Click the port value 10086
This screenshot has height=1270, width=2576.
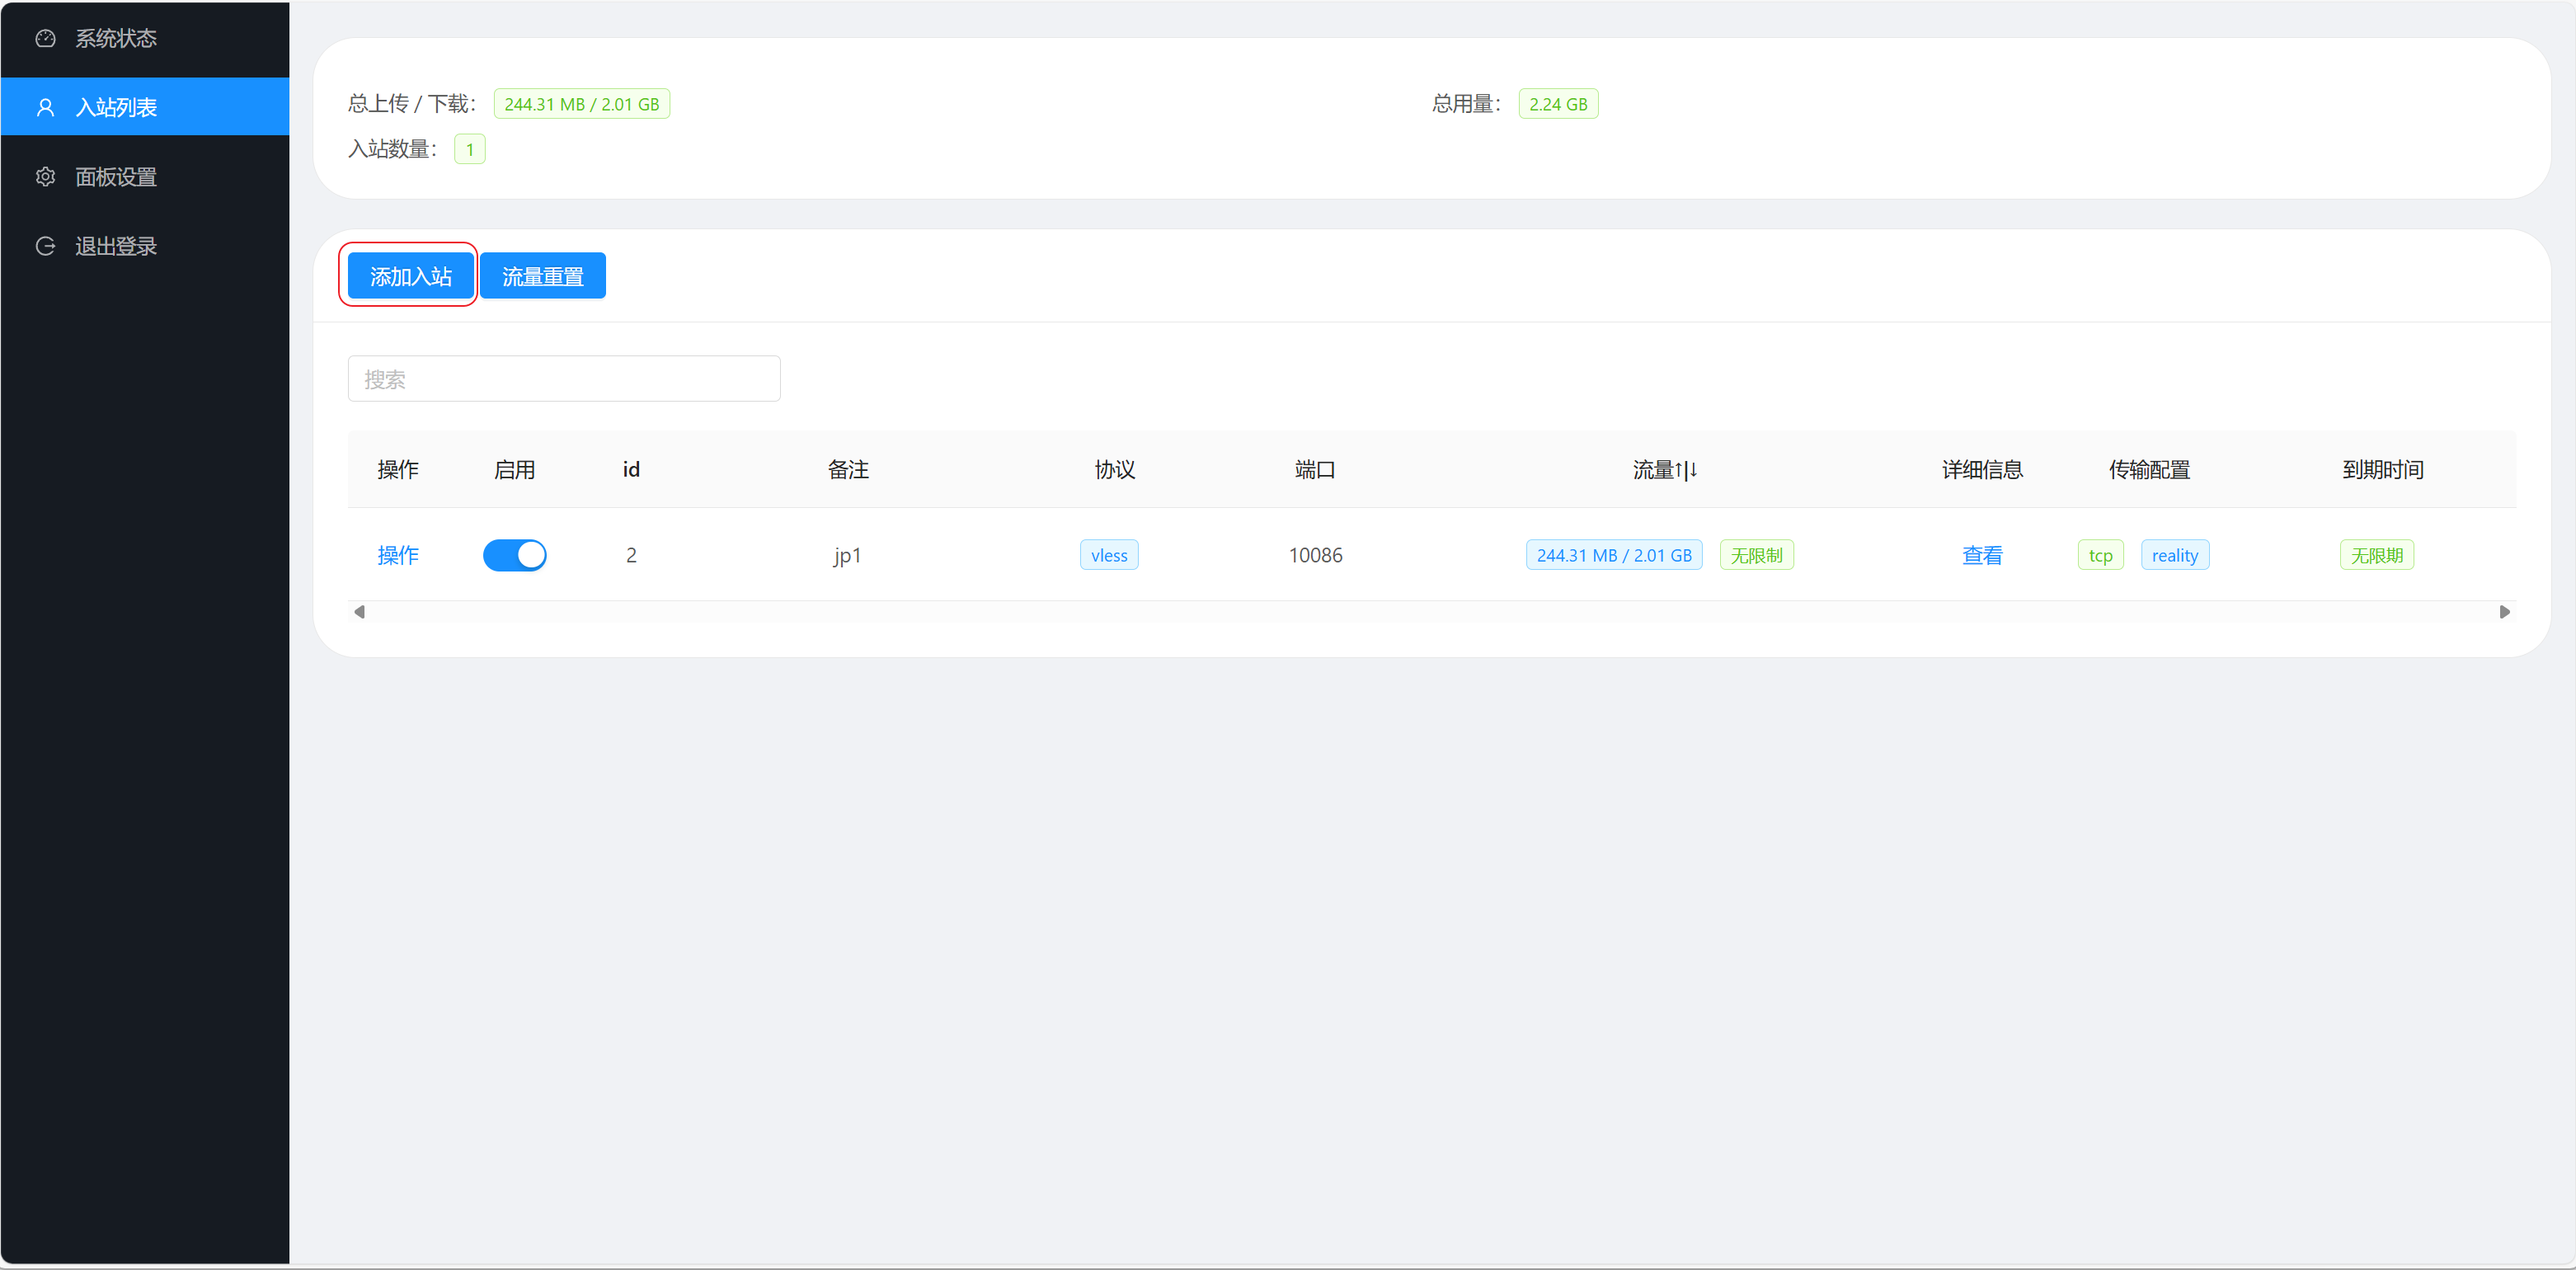tap(1315, 555)
